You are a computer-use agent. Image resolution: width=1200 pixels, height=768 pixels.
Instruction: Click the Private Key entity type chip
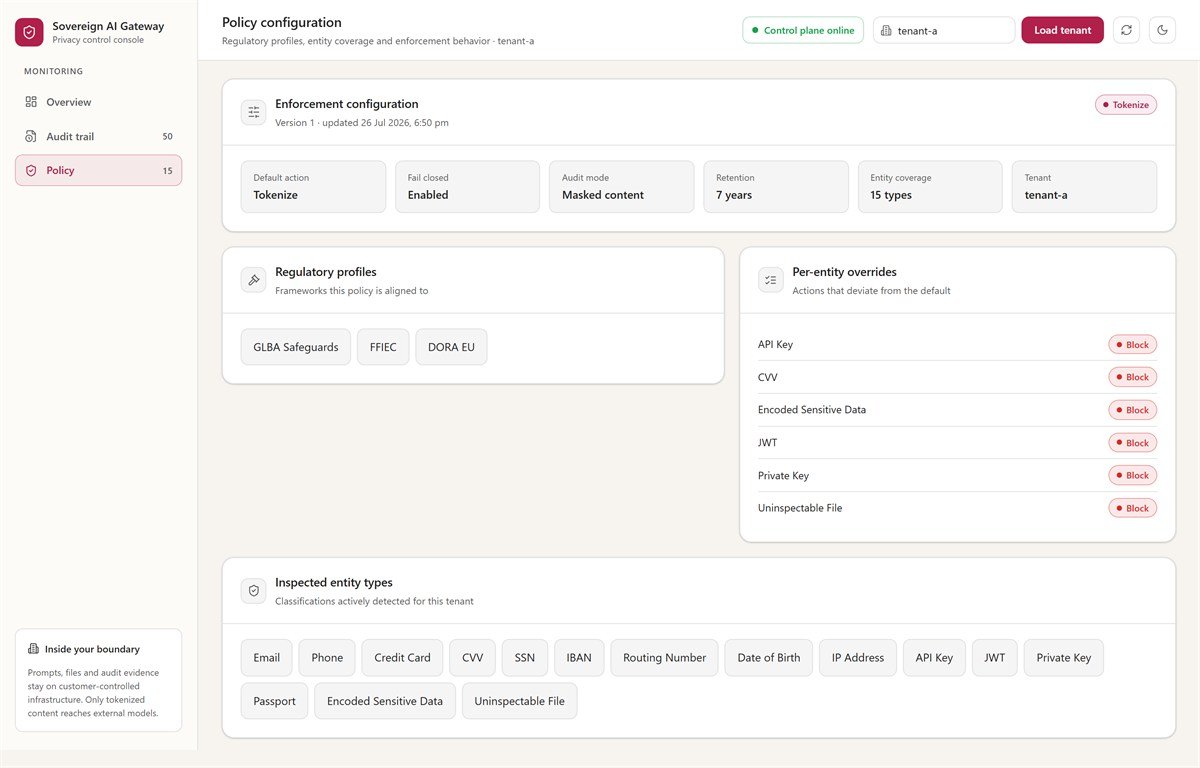tap(1064, 658)
